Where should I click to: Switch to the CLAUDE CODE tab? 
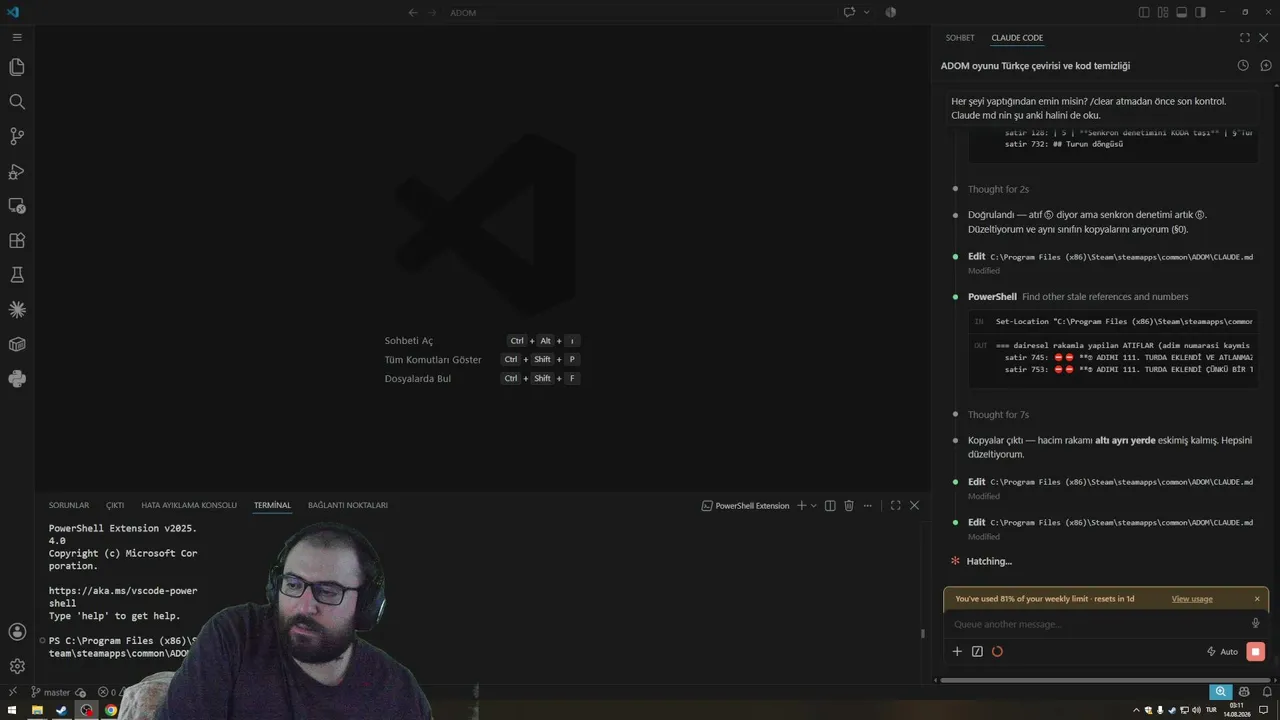(1017, 38)
